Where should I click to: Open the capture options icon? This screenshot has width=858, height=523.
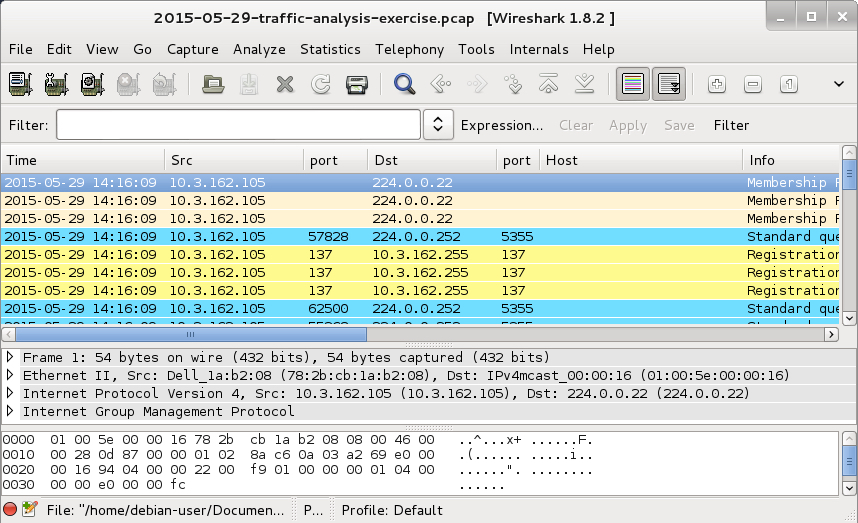(56, 84)
